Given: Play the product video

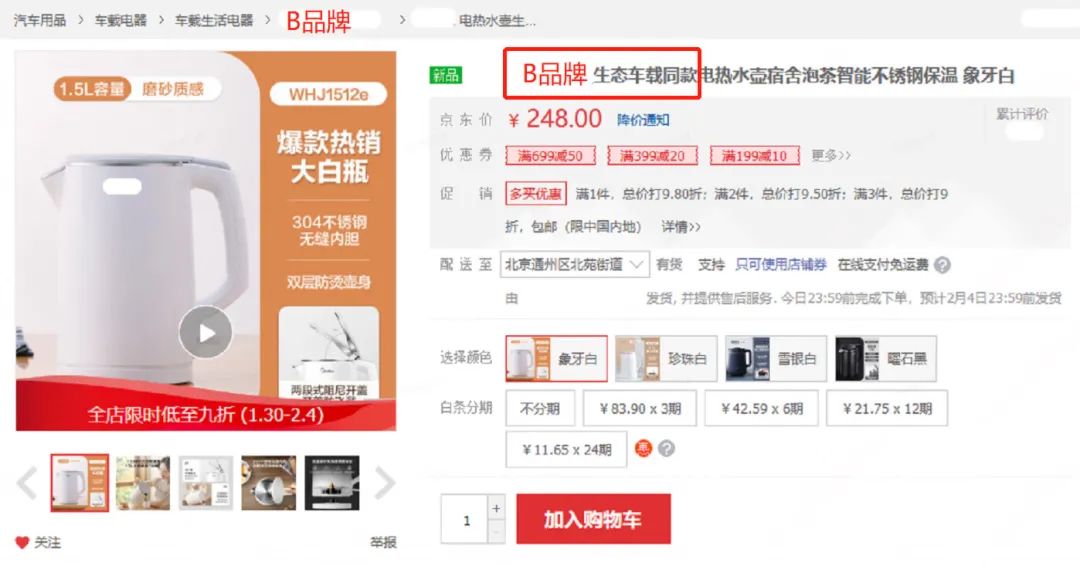Looking at the screenshot, I should click(205, 333).
